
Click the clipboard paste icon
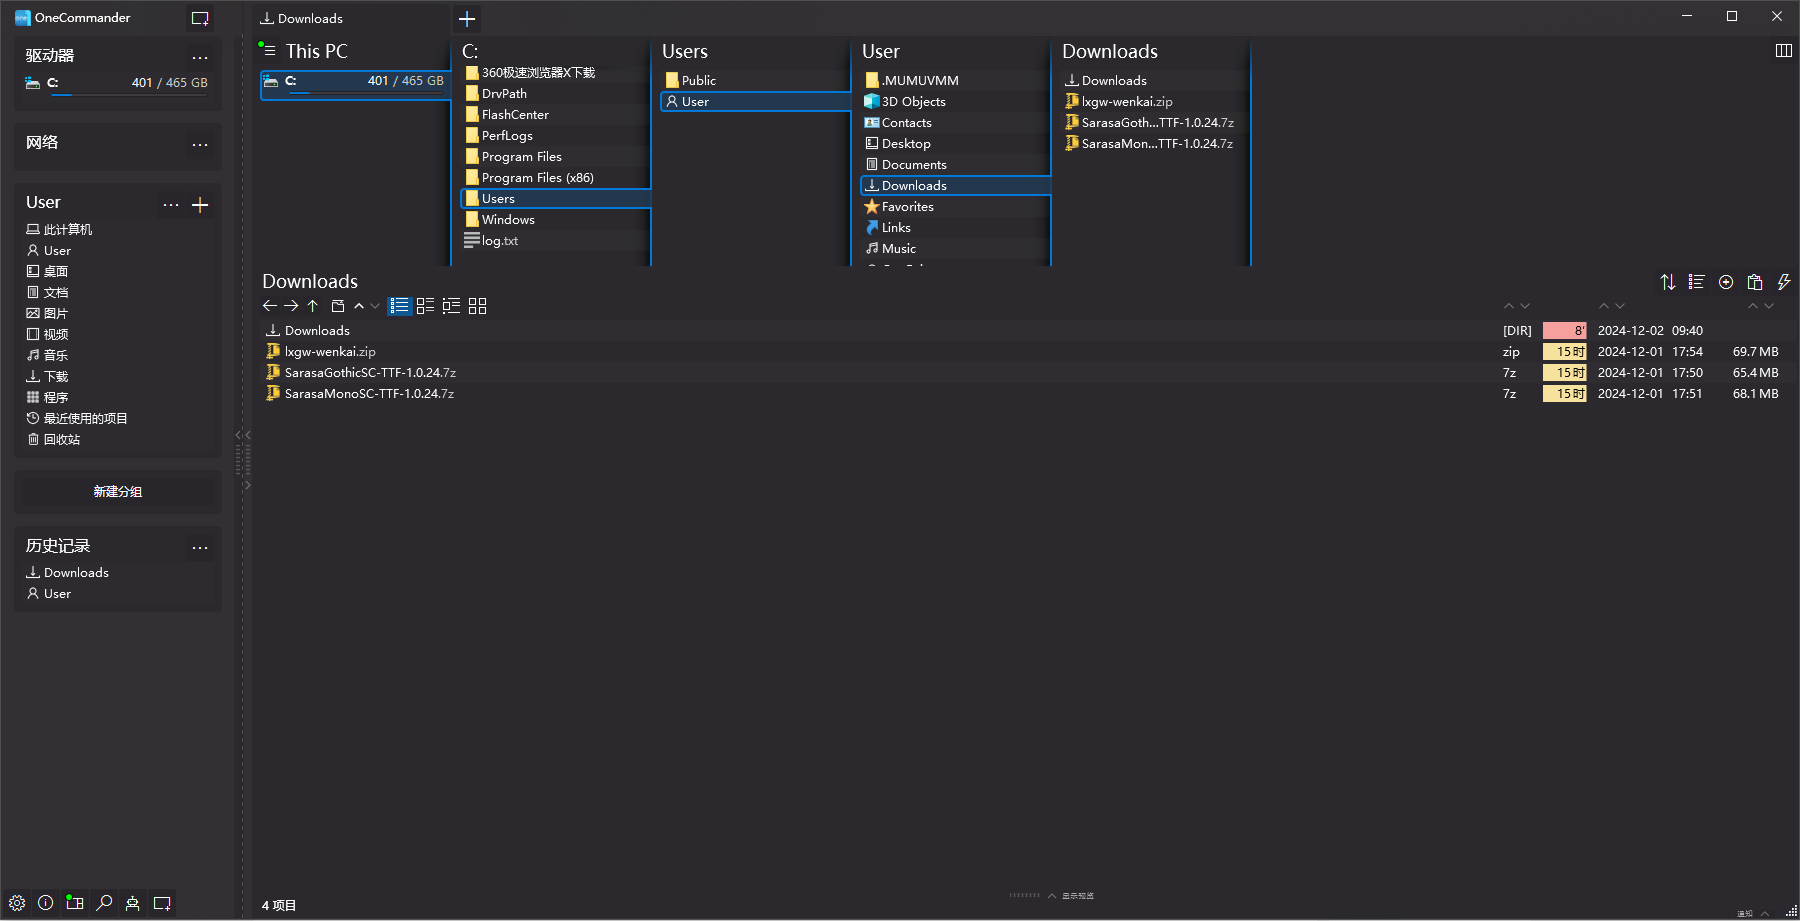click(1755, 282)
